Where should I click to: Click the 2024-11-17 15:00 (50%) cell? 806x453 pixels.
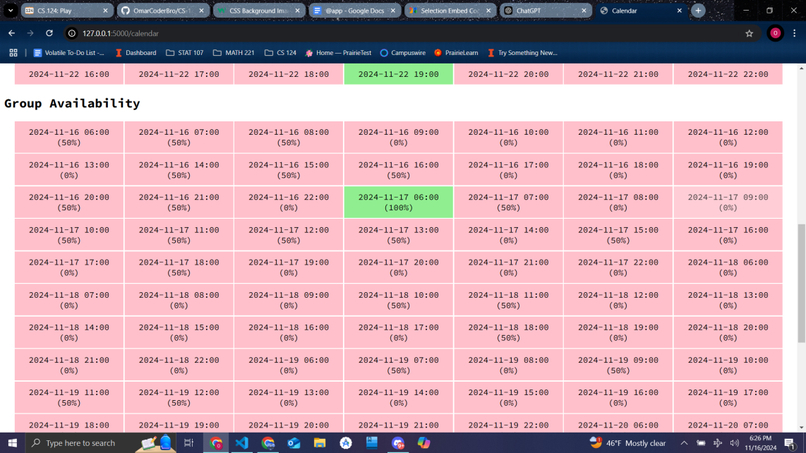tap(618, 235)
